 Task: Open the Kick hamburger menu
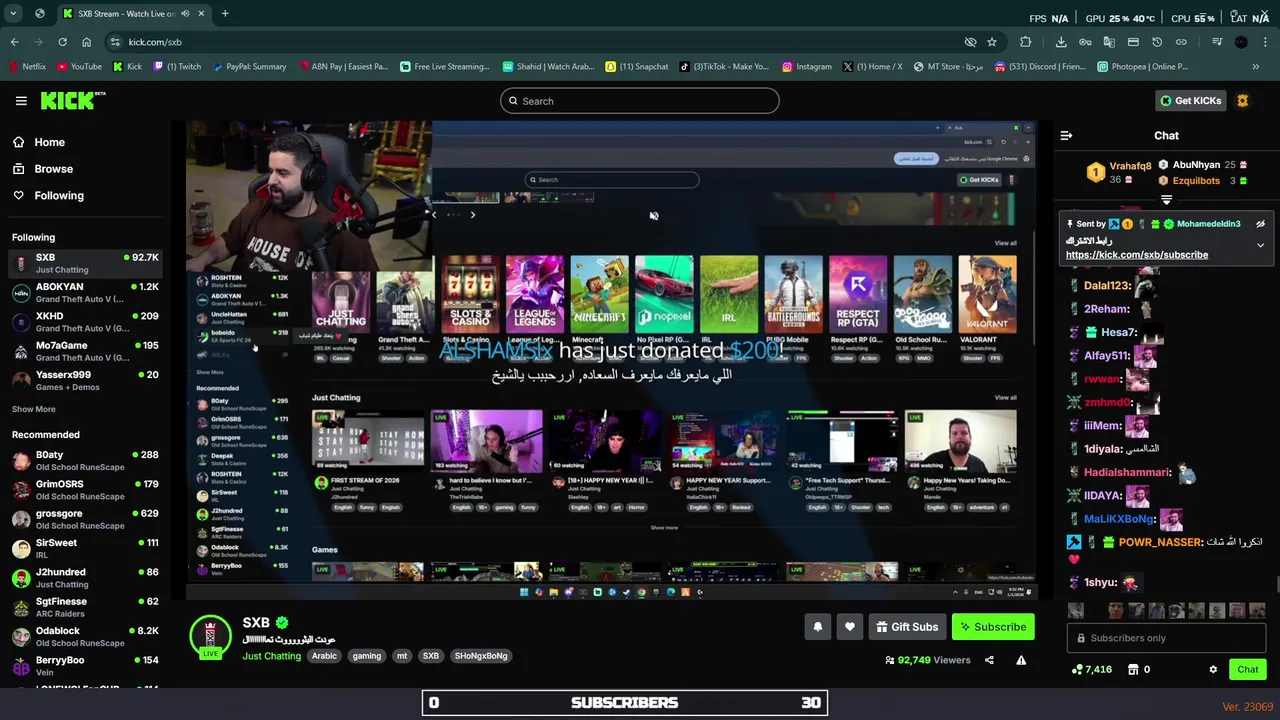tap(21, 101)
